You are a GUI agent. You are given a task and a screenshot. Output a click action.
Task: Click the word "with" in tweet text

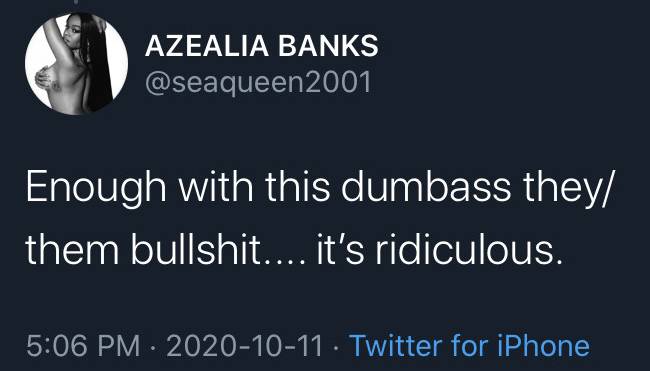216,187
